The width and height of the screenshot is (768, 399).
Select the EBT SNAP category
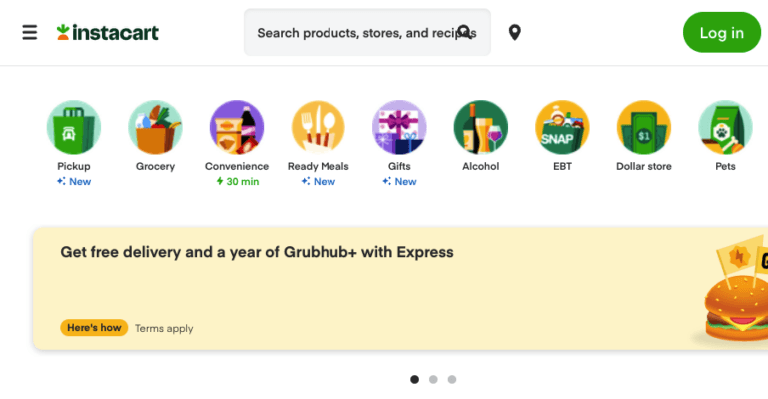562,127
